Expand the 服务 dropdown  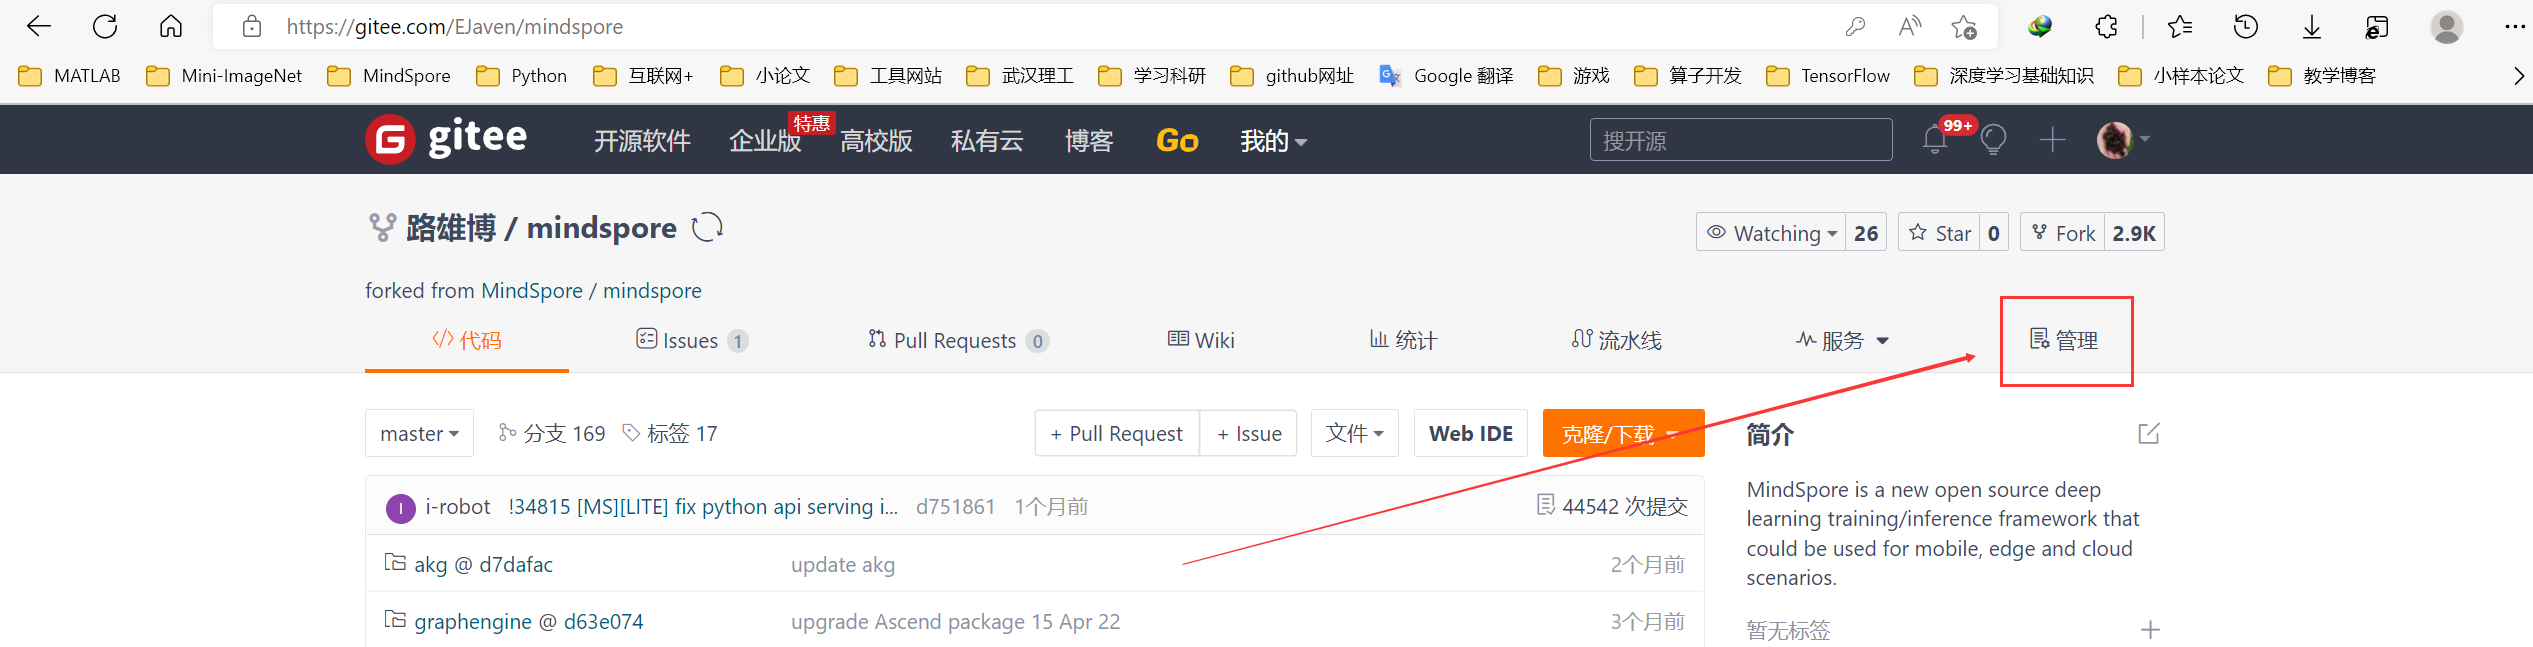[x=1842, y=340]
